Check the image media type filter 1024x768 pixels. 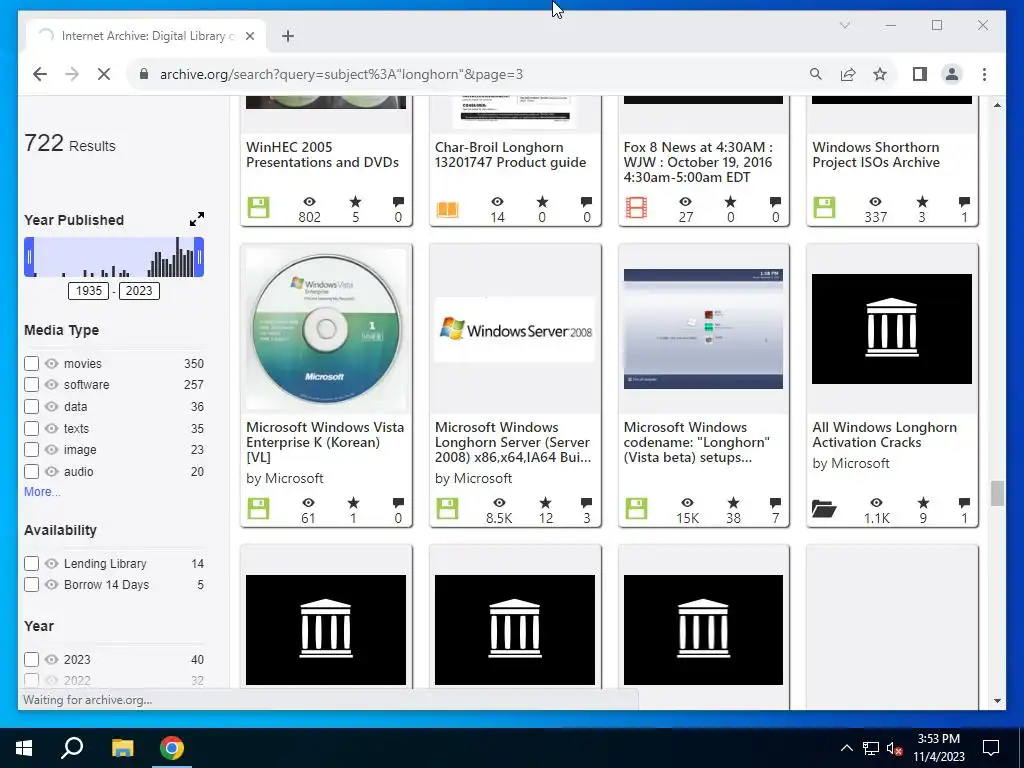coord(31,449)
